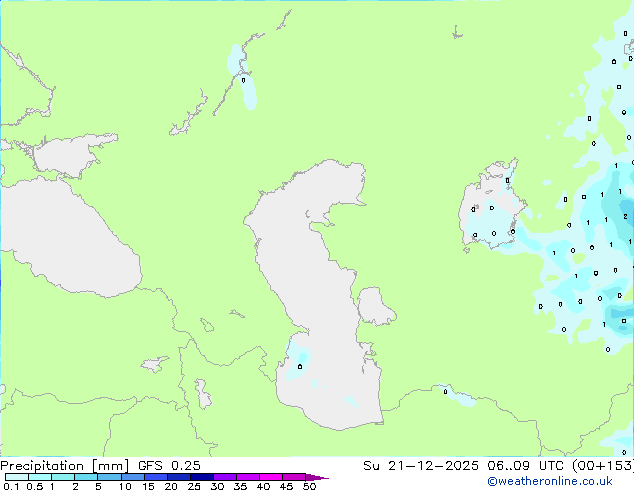Click the 35–40 mm legend color swatch
Viewport: 634px width, 490px height.
[x=248, y=477]
